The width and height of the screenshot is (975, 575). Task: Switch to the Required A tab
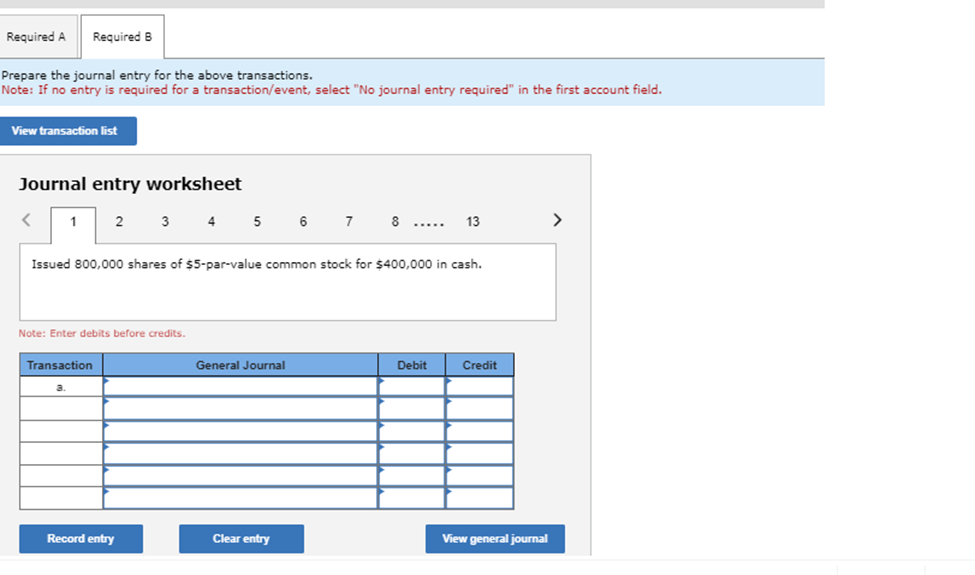point(37,37)
